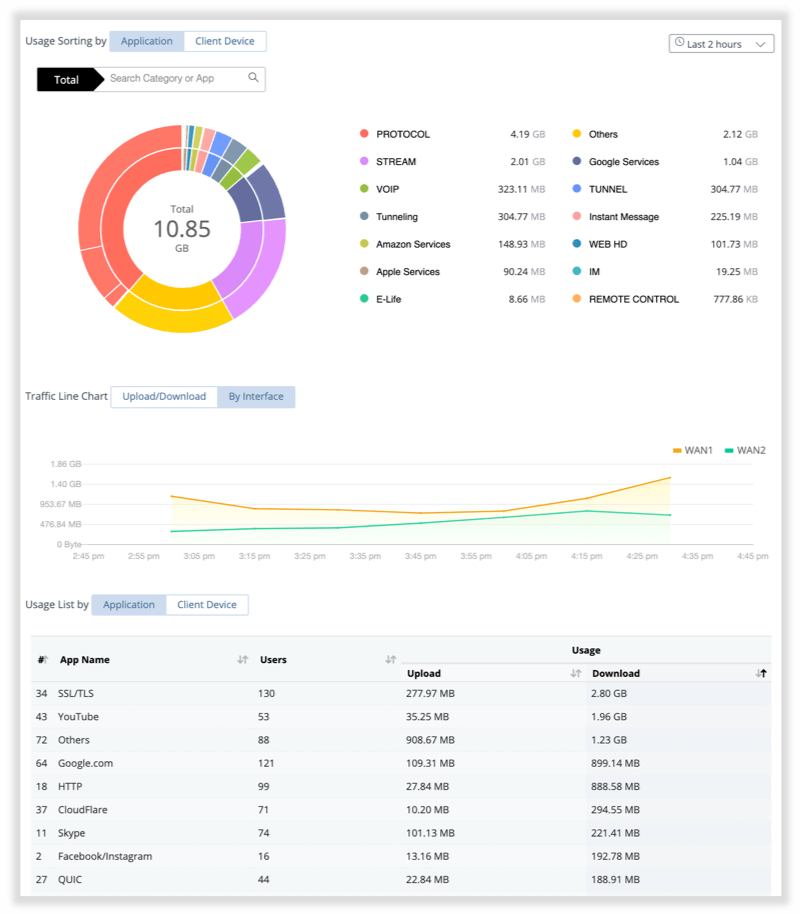
Task: Click the yellow Others legend color dot
Action: (577, 134)
